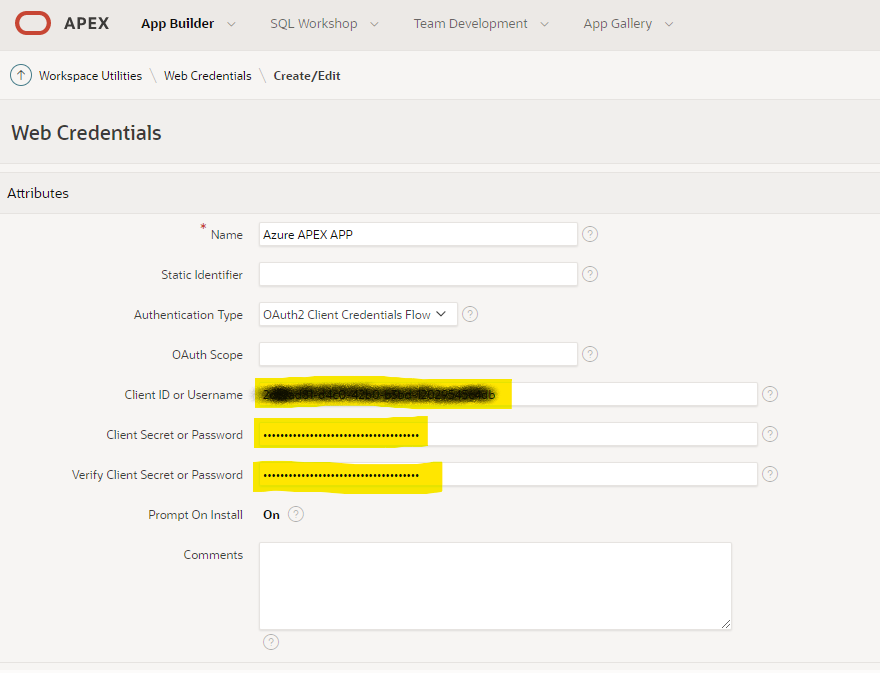Show help for Client ID or Username
The width and height of the screenshot is (880, 673).
pyautogui.click(x=769, y=394)
